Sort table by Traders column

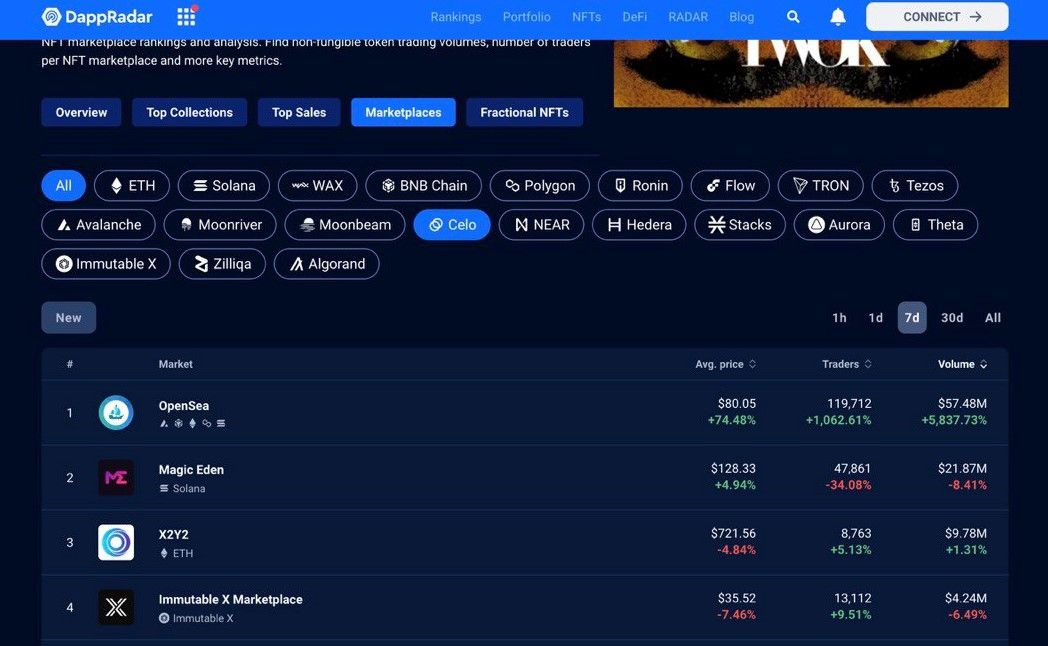(847, 364)
